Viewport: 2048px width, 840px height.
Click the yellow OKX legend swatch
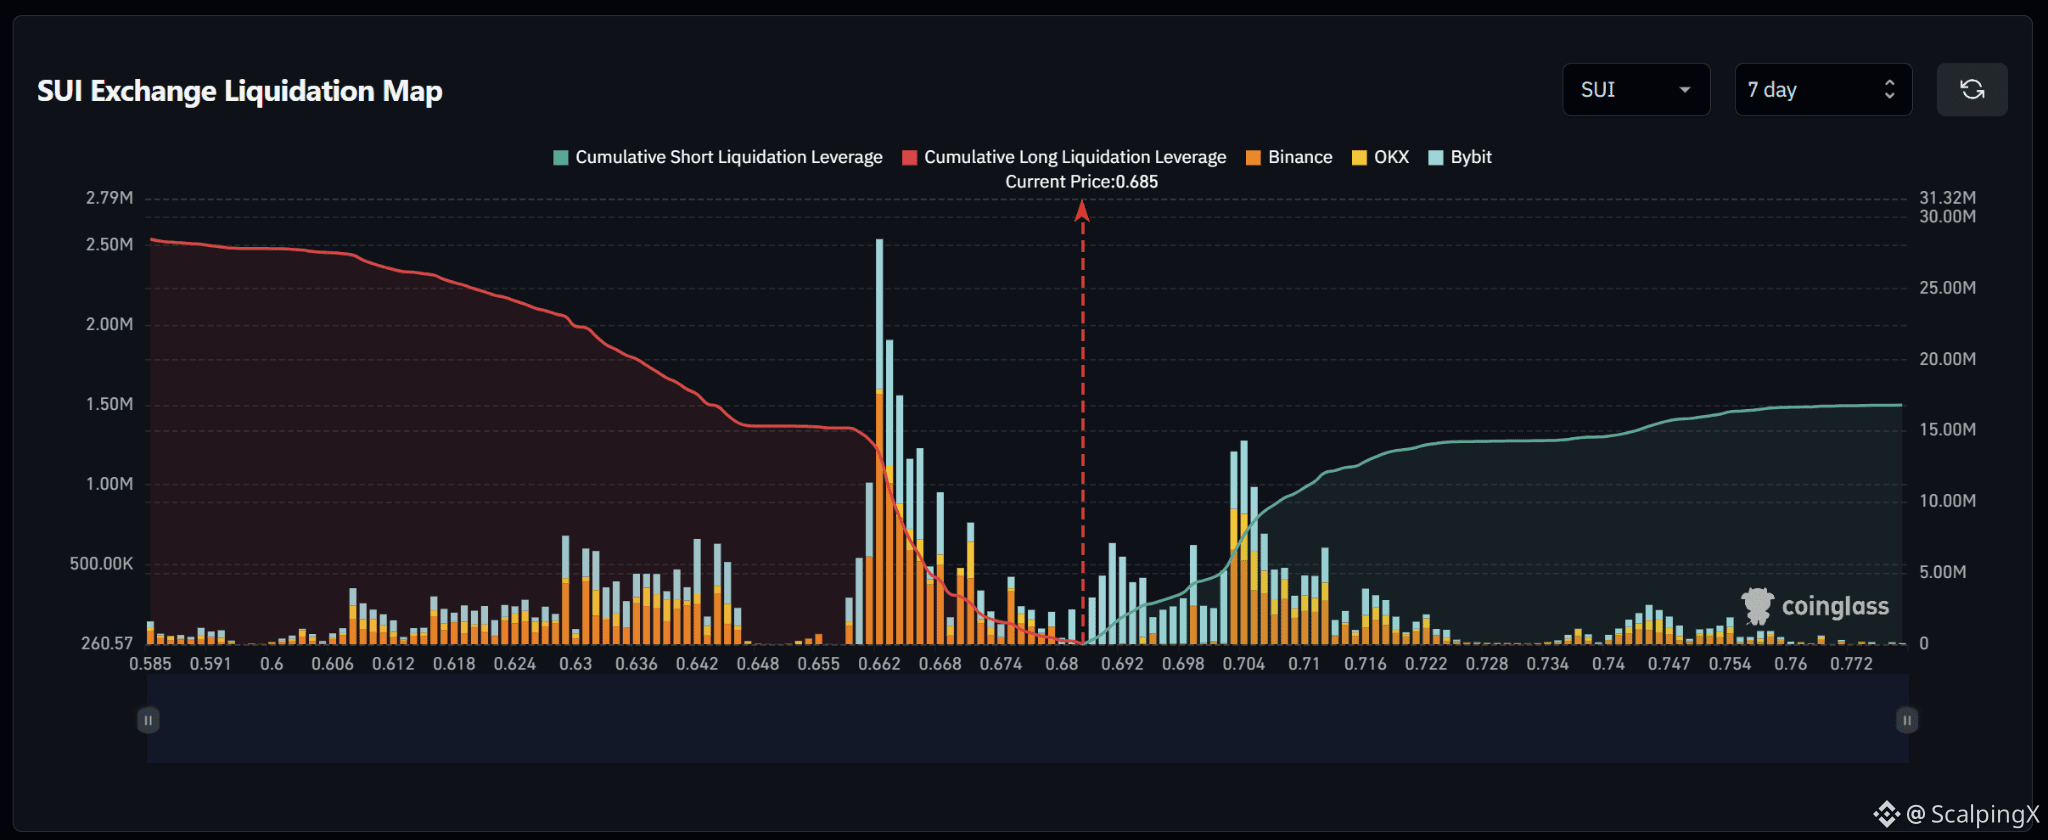pos(1359,157)
